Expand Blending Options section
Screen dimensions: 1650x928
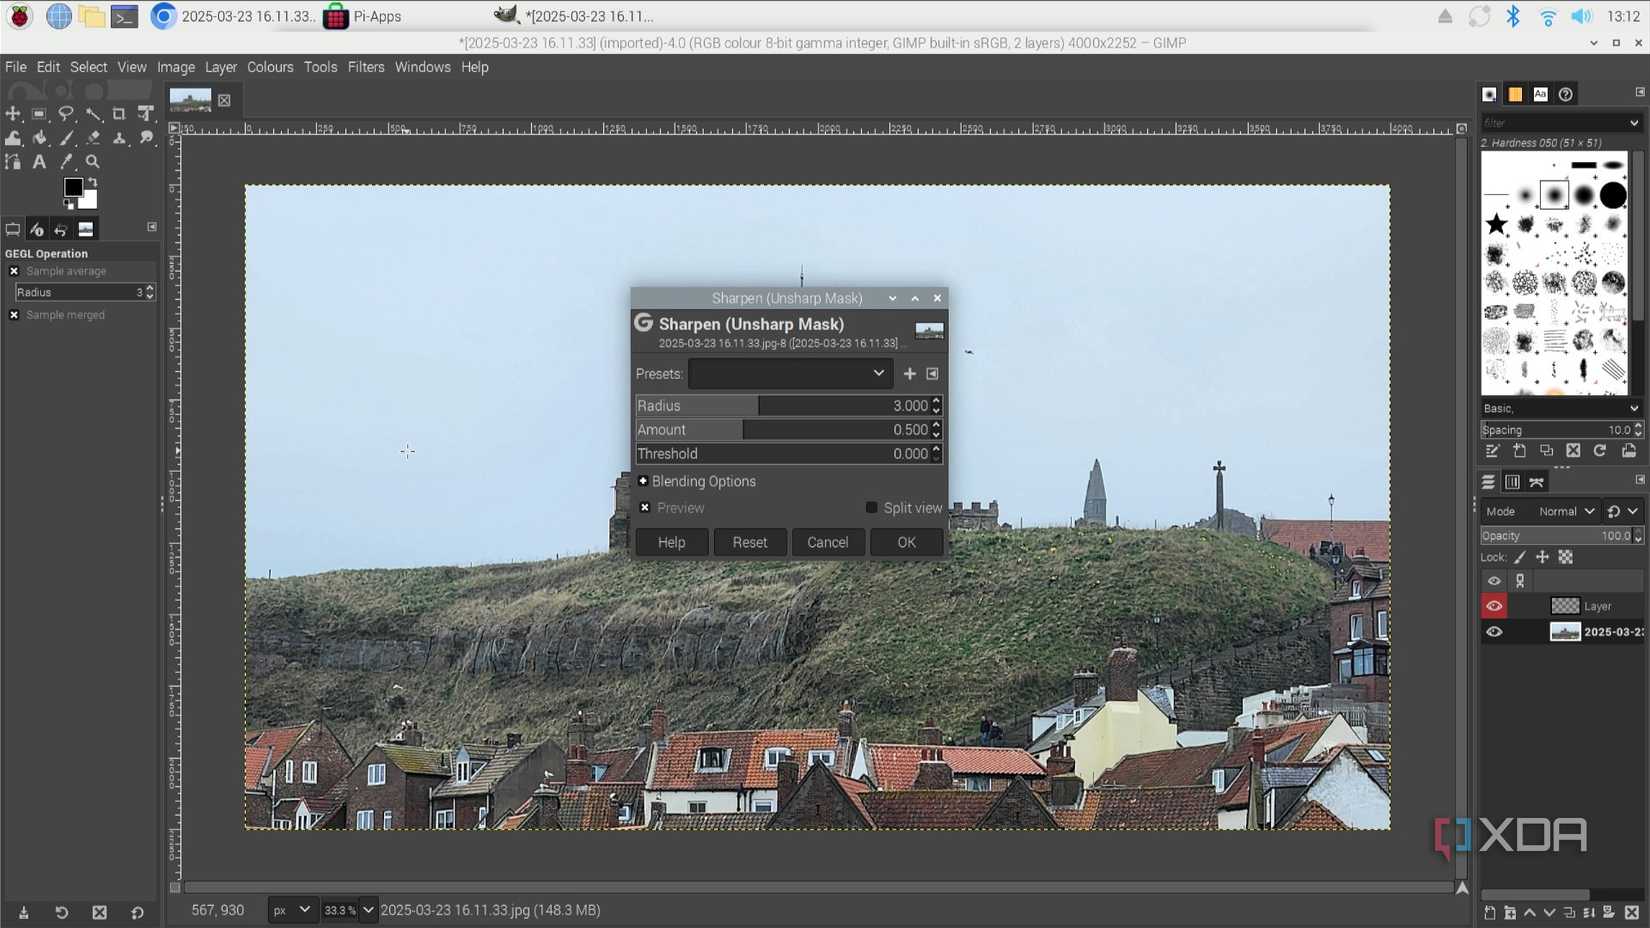(643, 481)
